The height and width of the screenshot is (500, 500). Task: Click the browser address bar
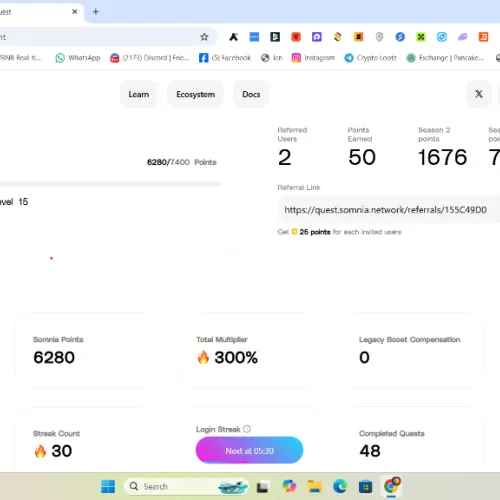point(108,37)
